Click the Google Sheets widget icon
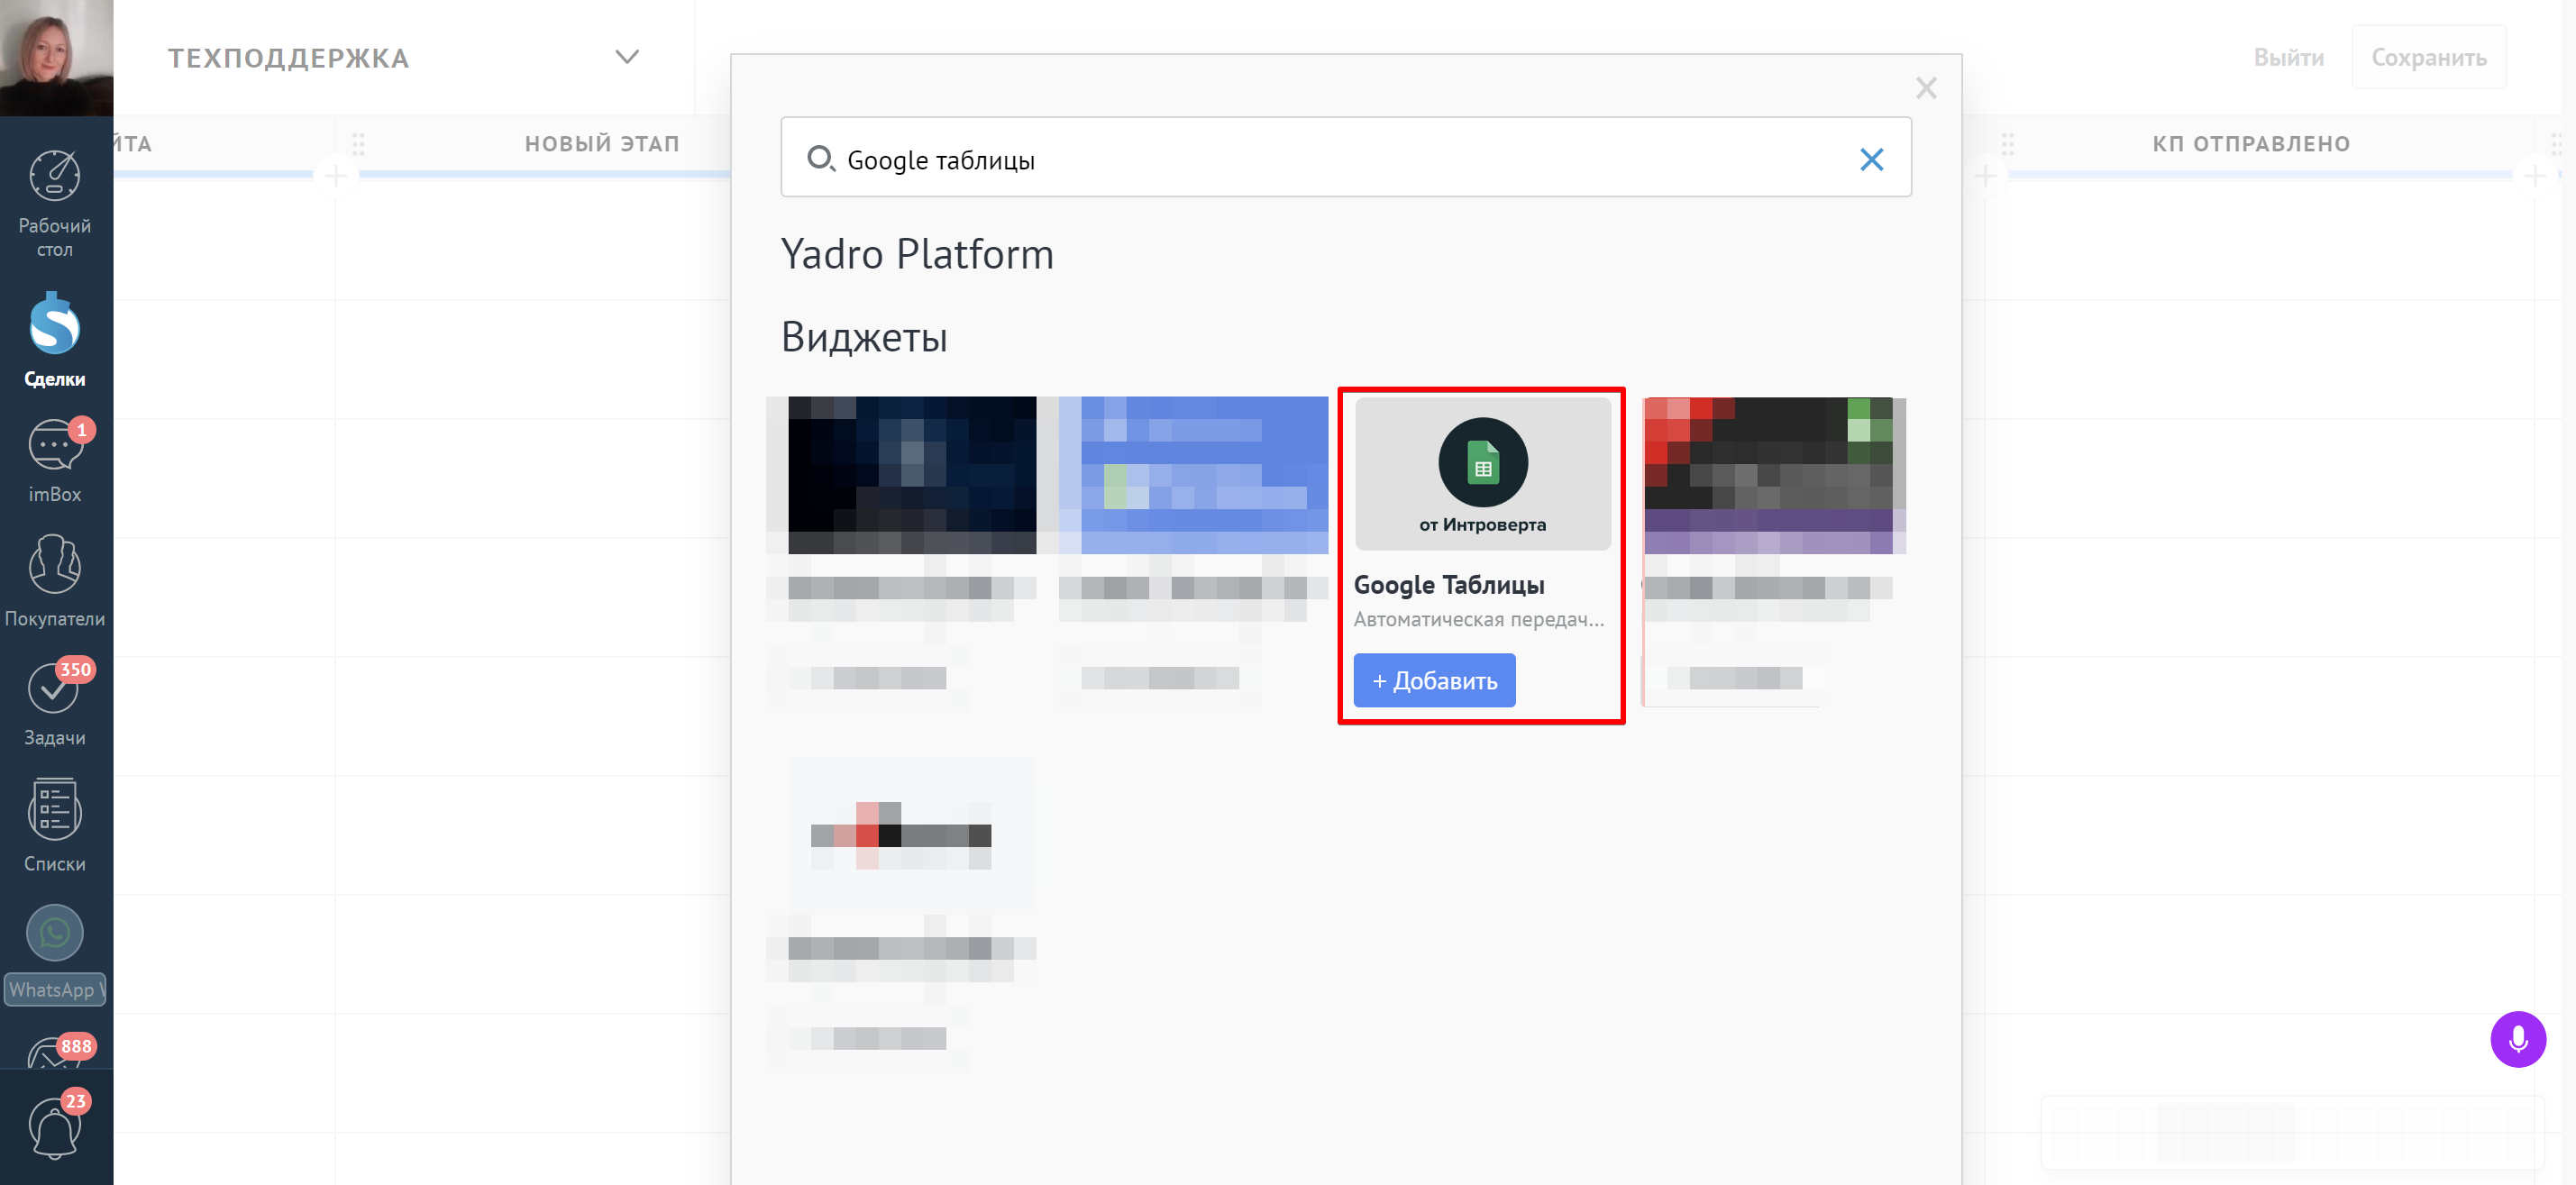Viewport: 2576px width, 1185px height. coord(1482,462)
